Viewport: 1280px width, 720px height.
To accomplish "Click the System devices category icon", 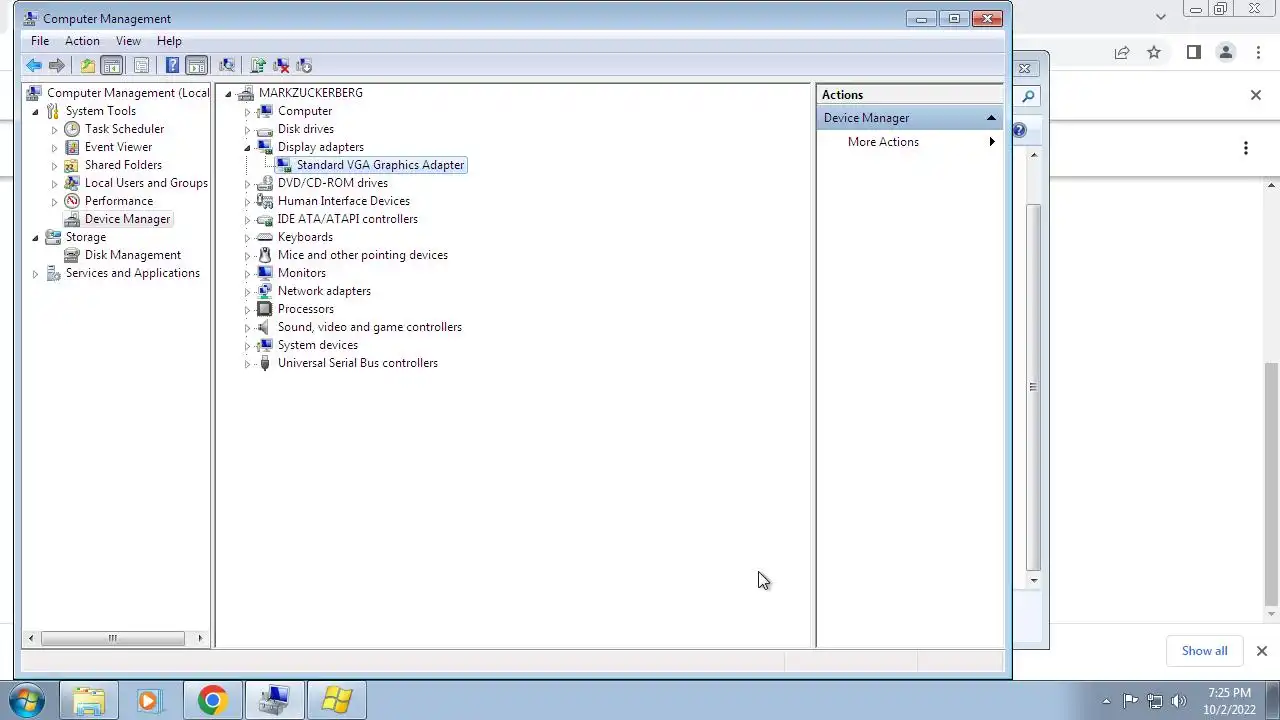I will click(264, 345).
